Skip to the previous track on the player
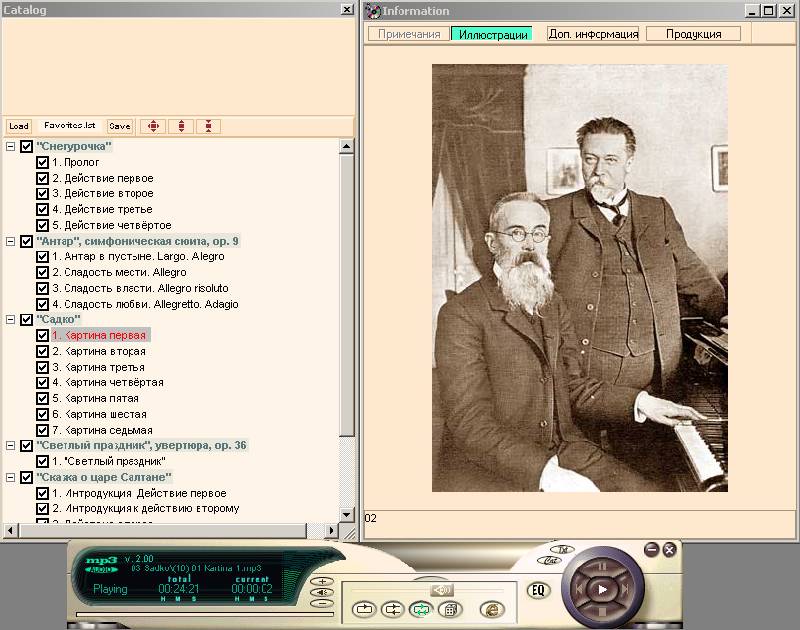 (x=579, y=589)
